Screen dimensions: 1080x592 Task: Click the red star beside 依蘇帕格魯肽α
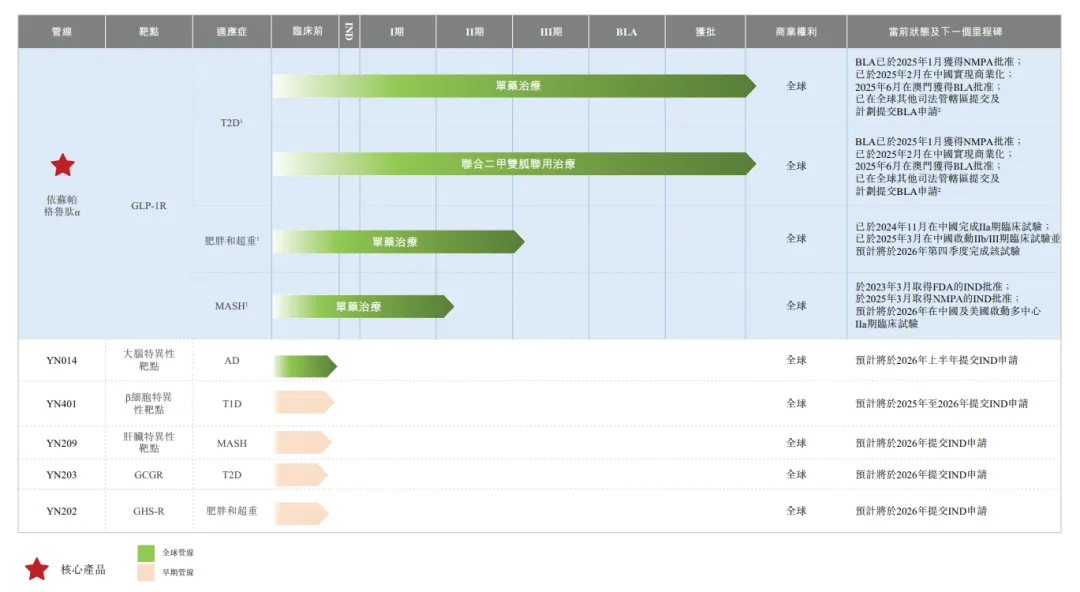pos(63,165)
